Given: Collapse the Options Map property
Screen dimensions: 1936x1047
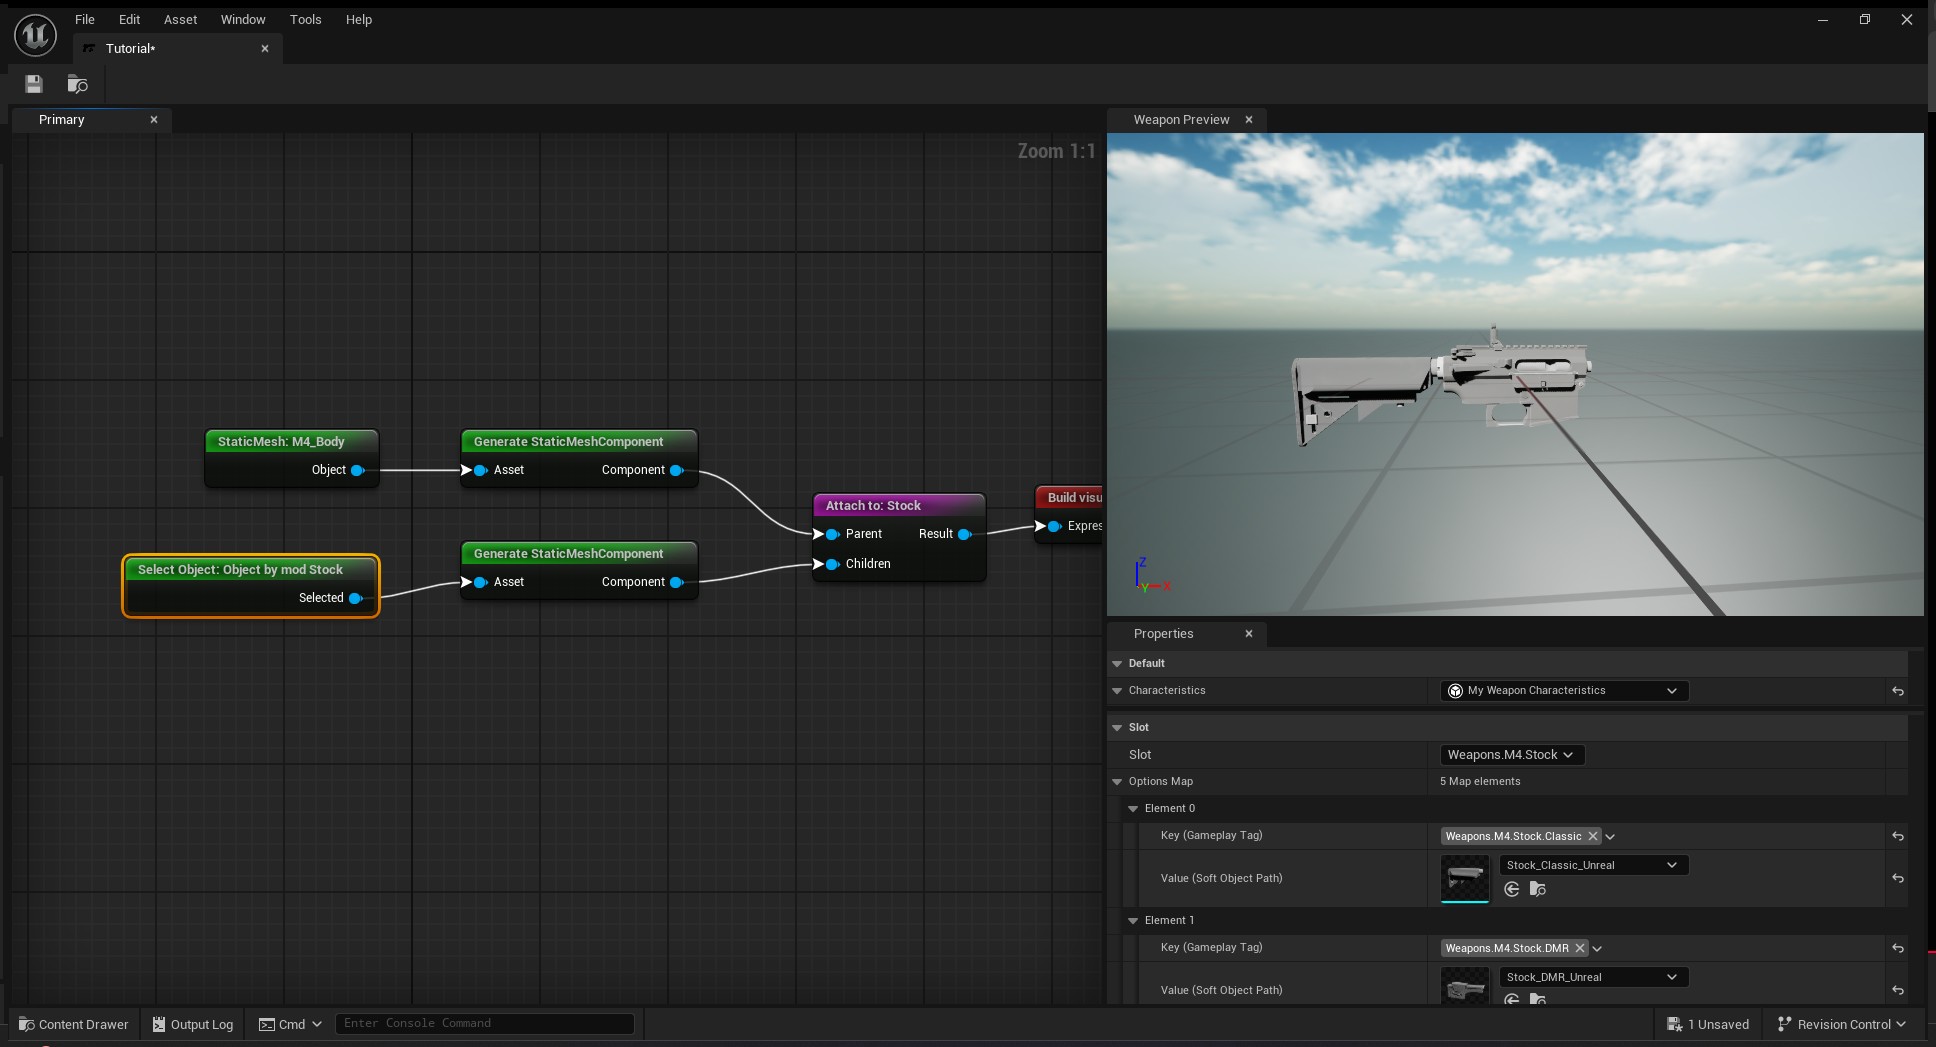Looking at the screenshot, I should 1117,782.
